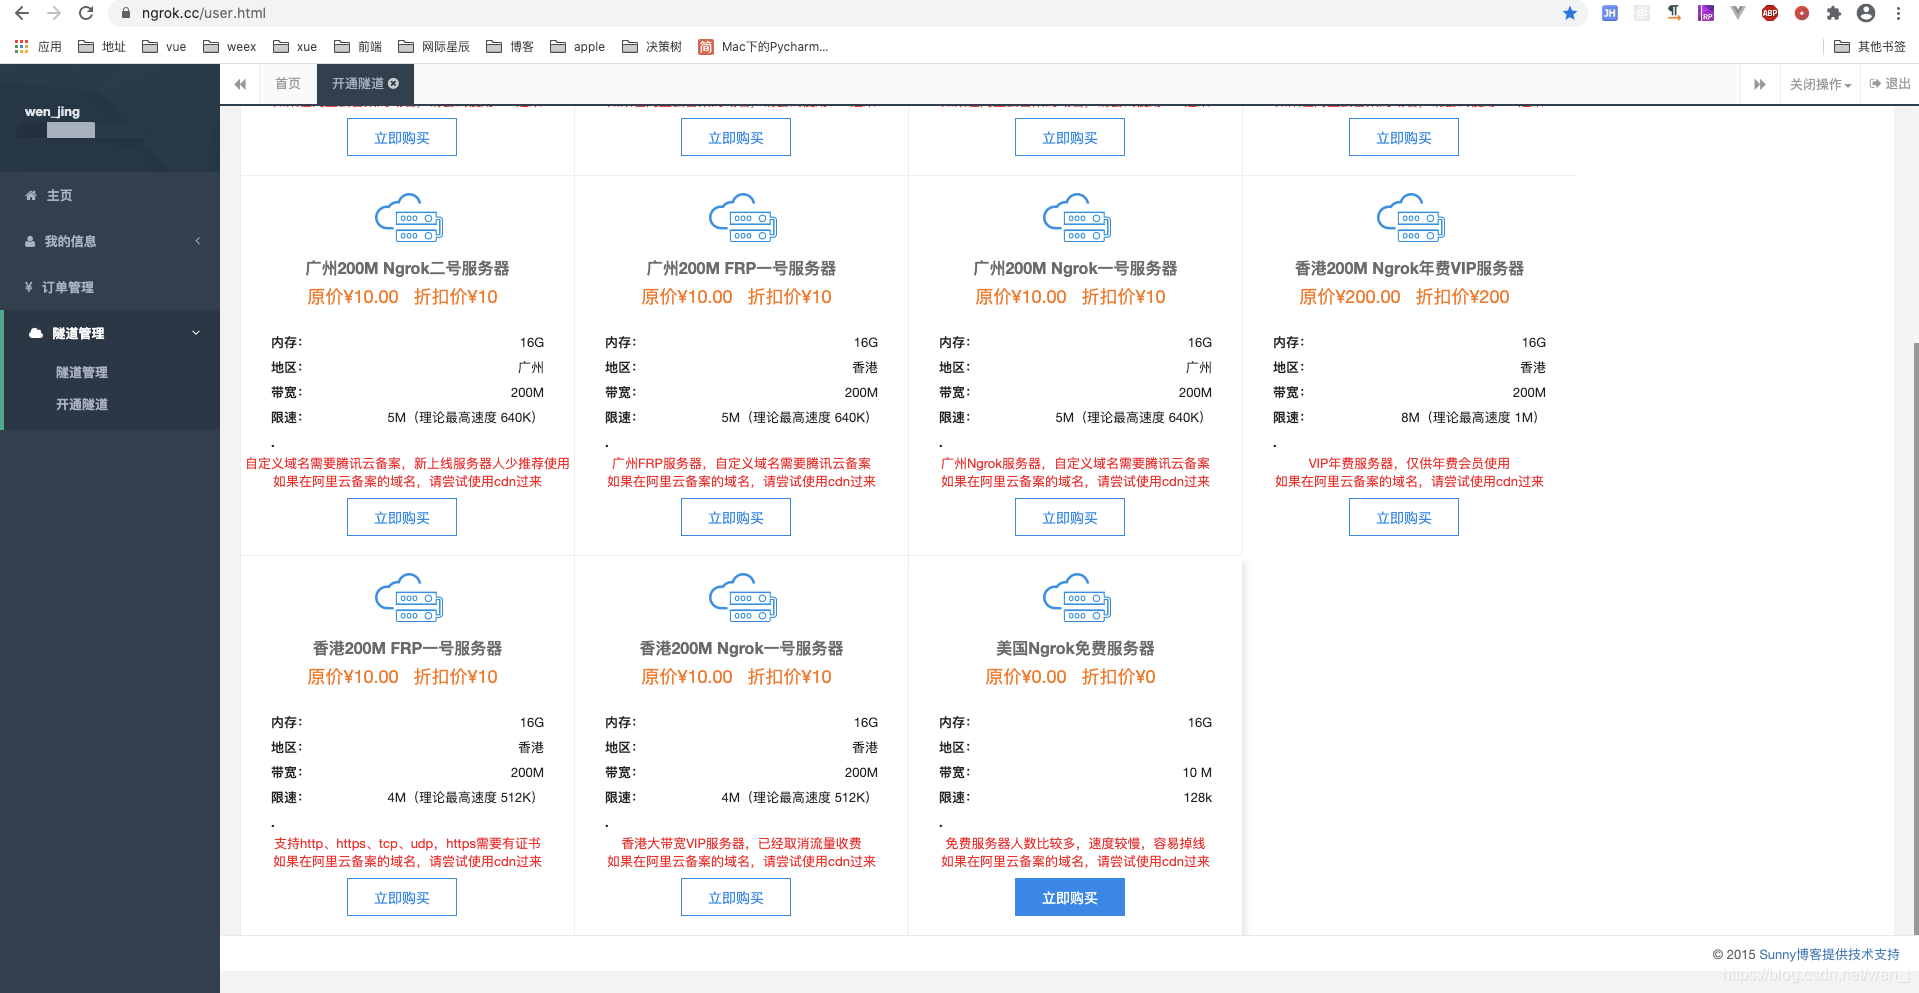1919x993 pixels.
Task: Select the 隧道管理 submenu item
Action: click(x=82, y=372)
